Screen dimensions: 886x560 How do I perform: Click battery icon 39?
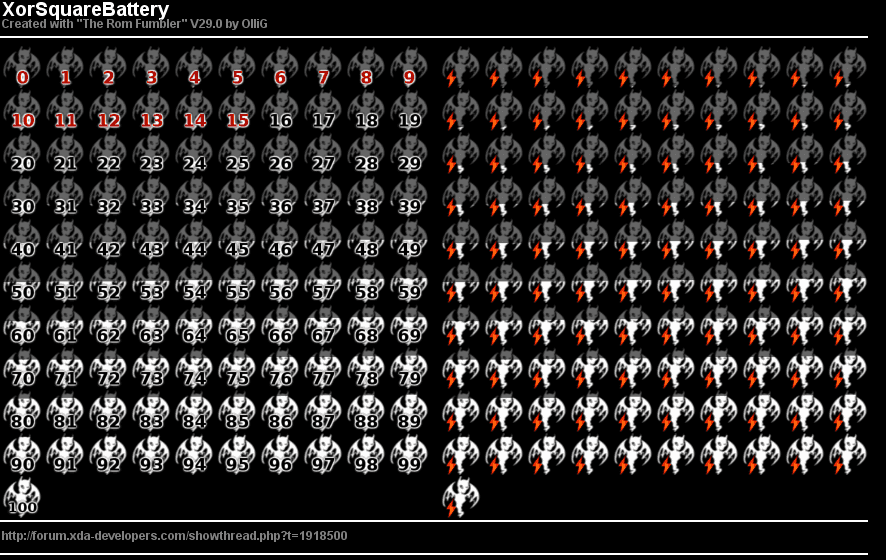coord(409,197)
